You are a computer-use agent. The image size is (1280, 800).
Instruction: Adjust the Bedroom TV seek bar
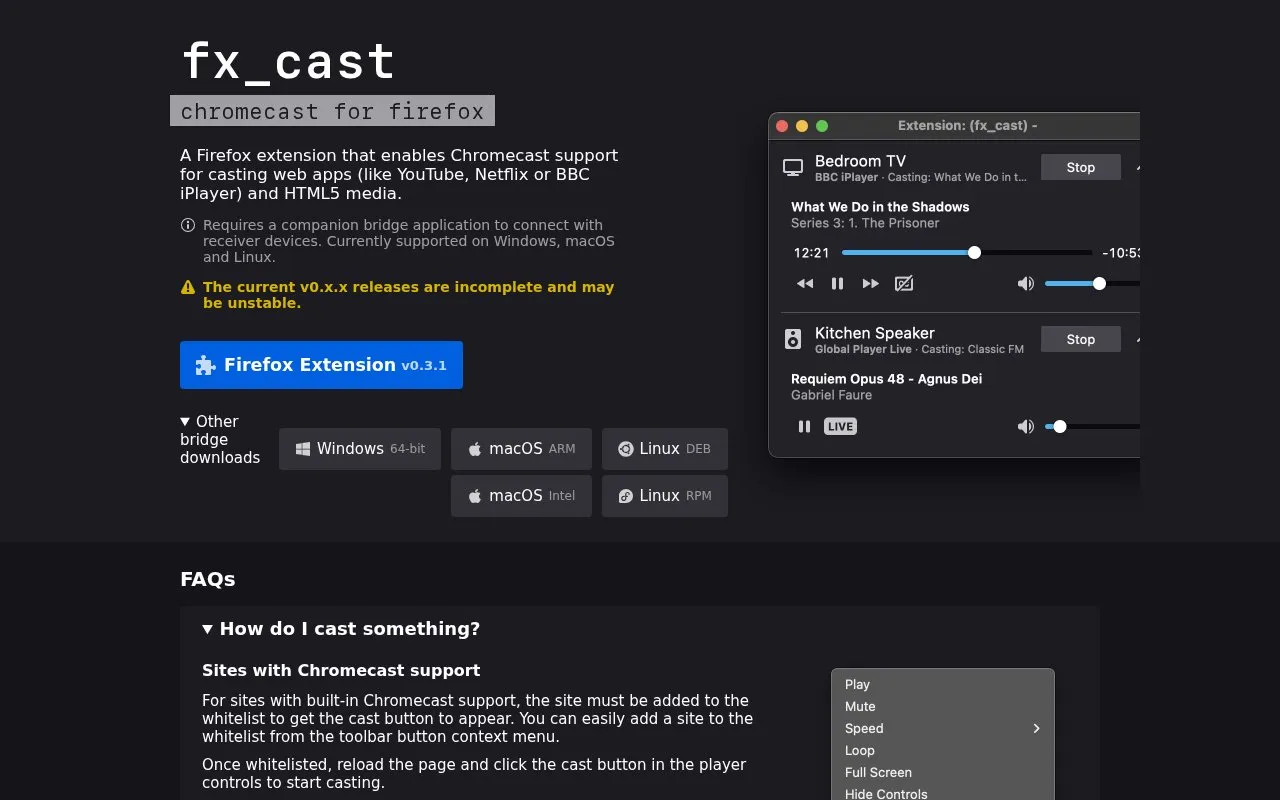tap(967, 253)
